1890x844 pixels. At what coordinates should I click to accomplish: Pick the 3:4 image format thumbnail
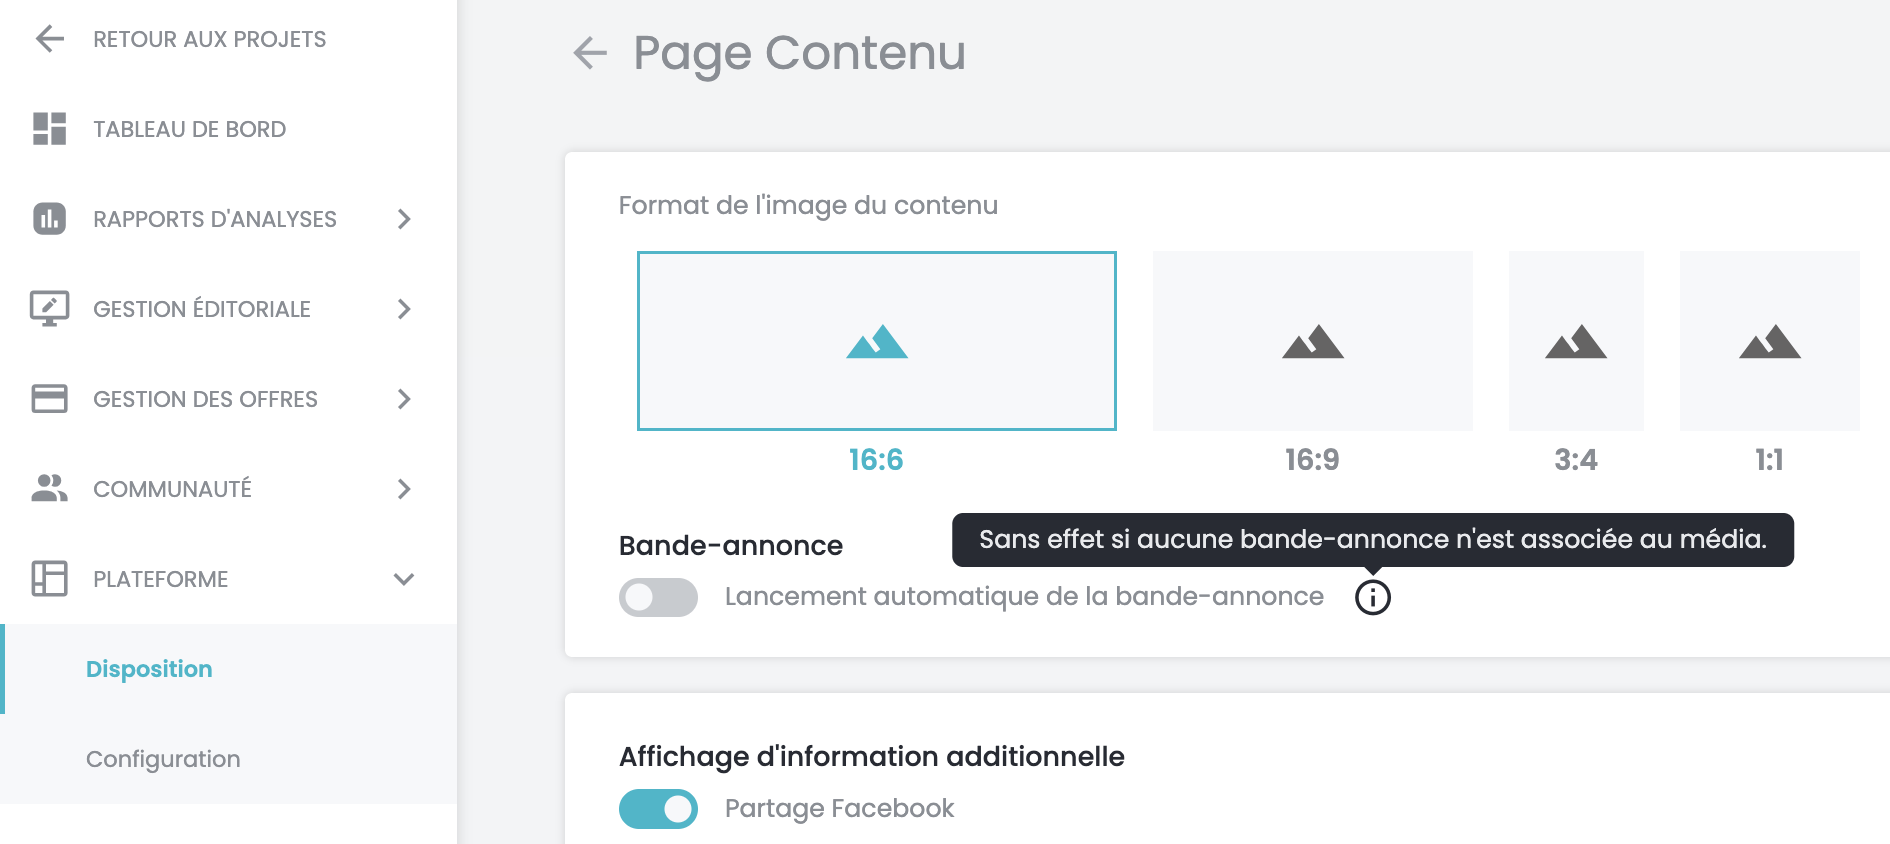(x=1576, y=341)
